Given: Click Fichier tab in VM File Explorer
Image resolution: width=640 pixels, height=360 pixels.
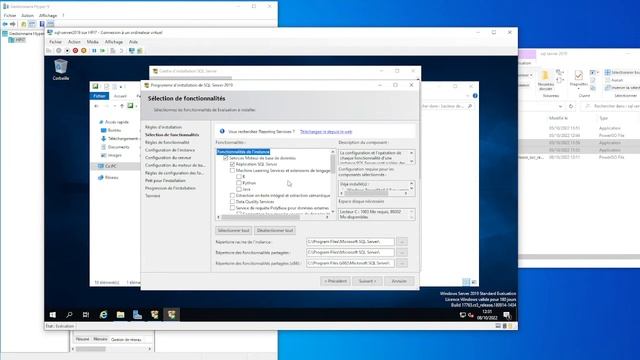Looking at the screenshot, I should (99, 96).
